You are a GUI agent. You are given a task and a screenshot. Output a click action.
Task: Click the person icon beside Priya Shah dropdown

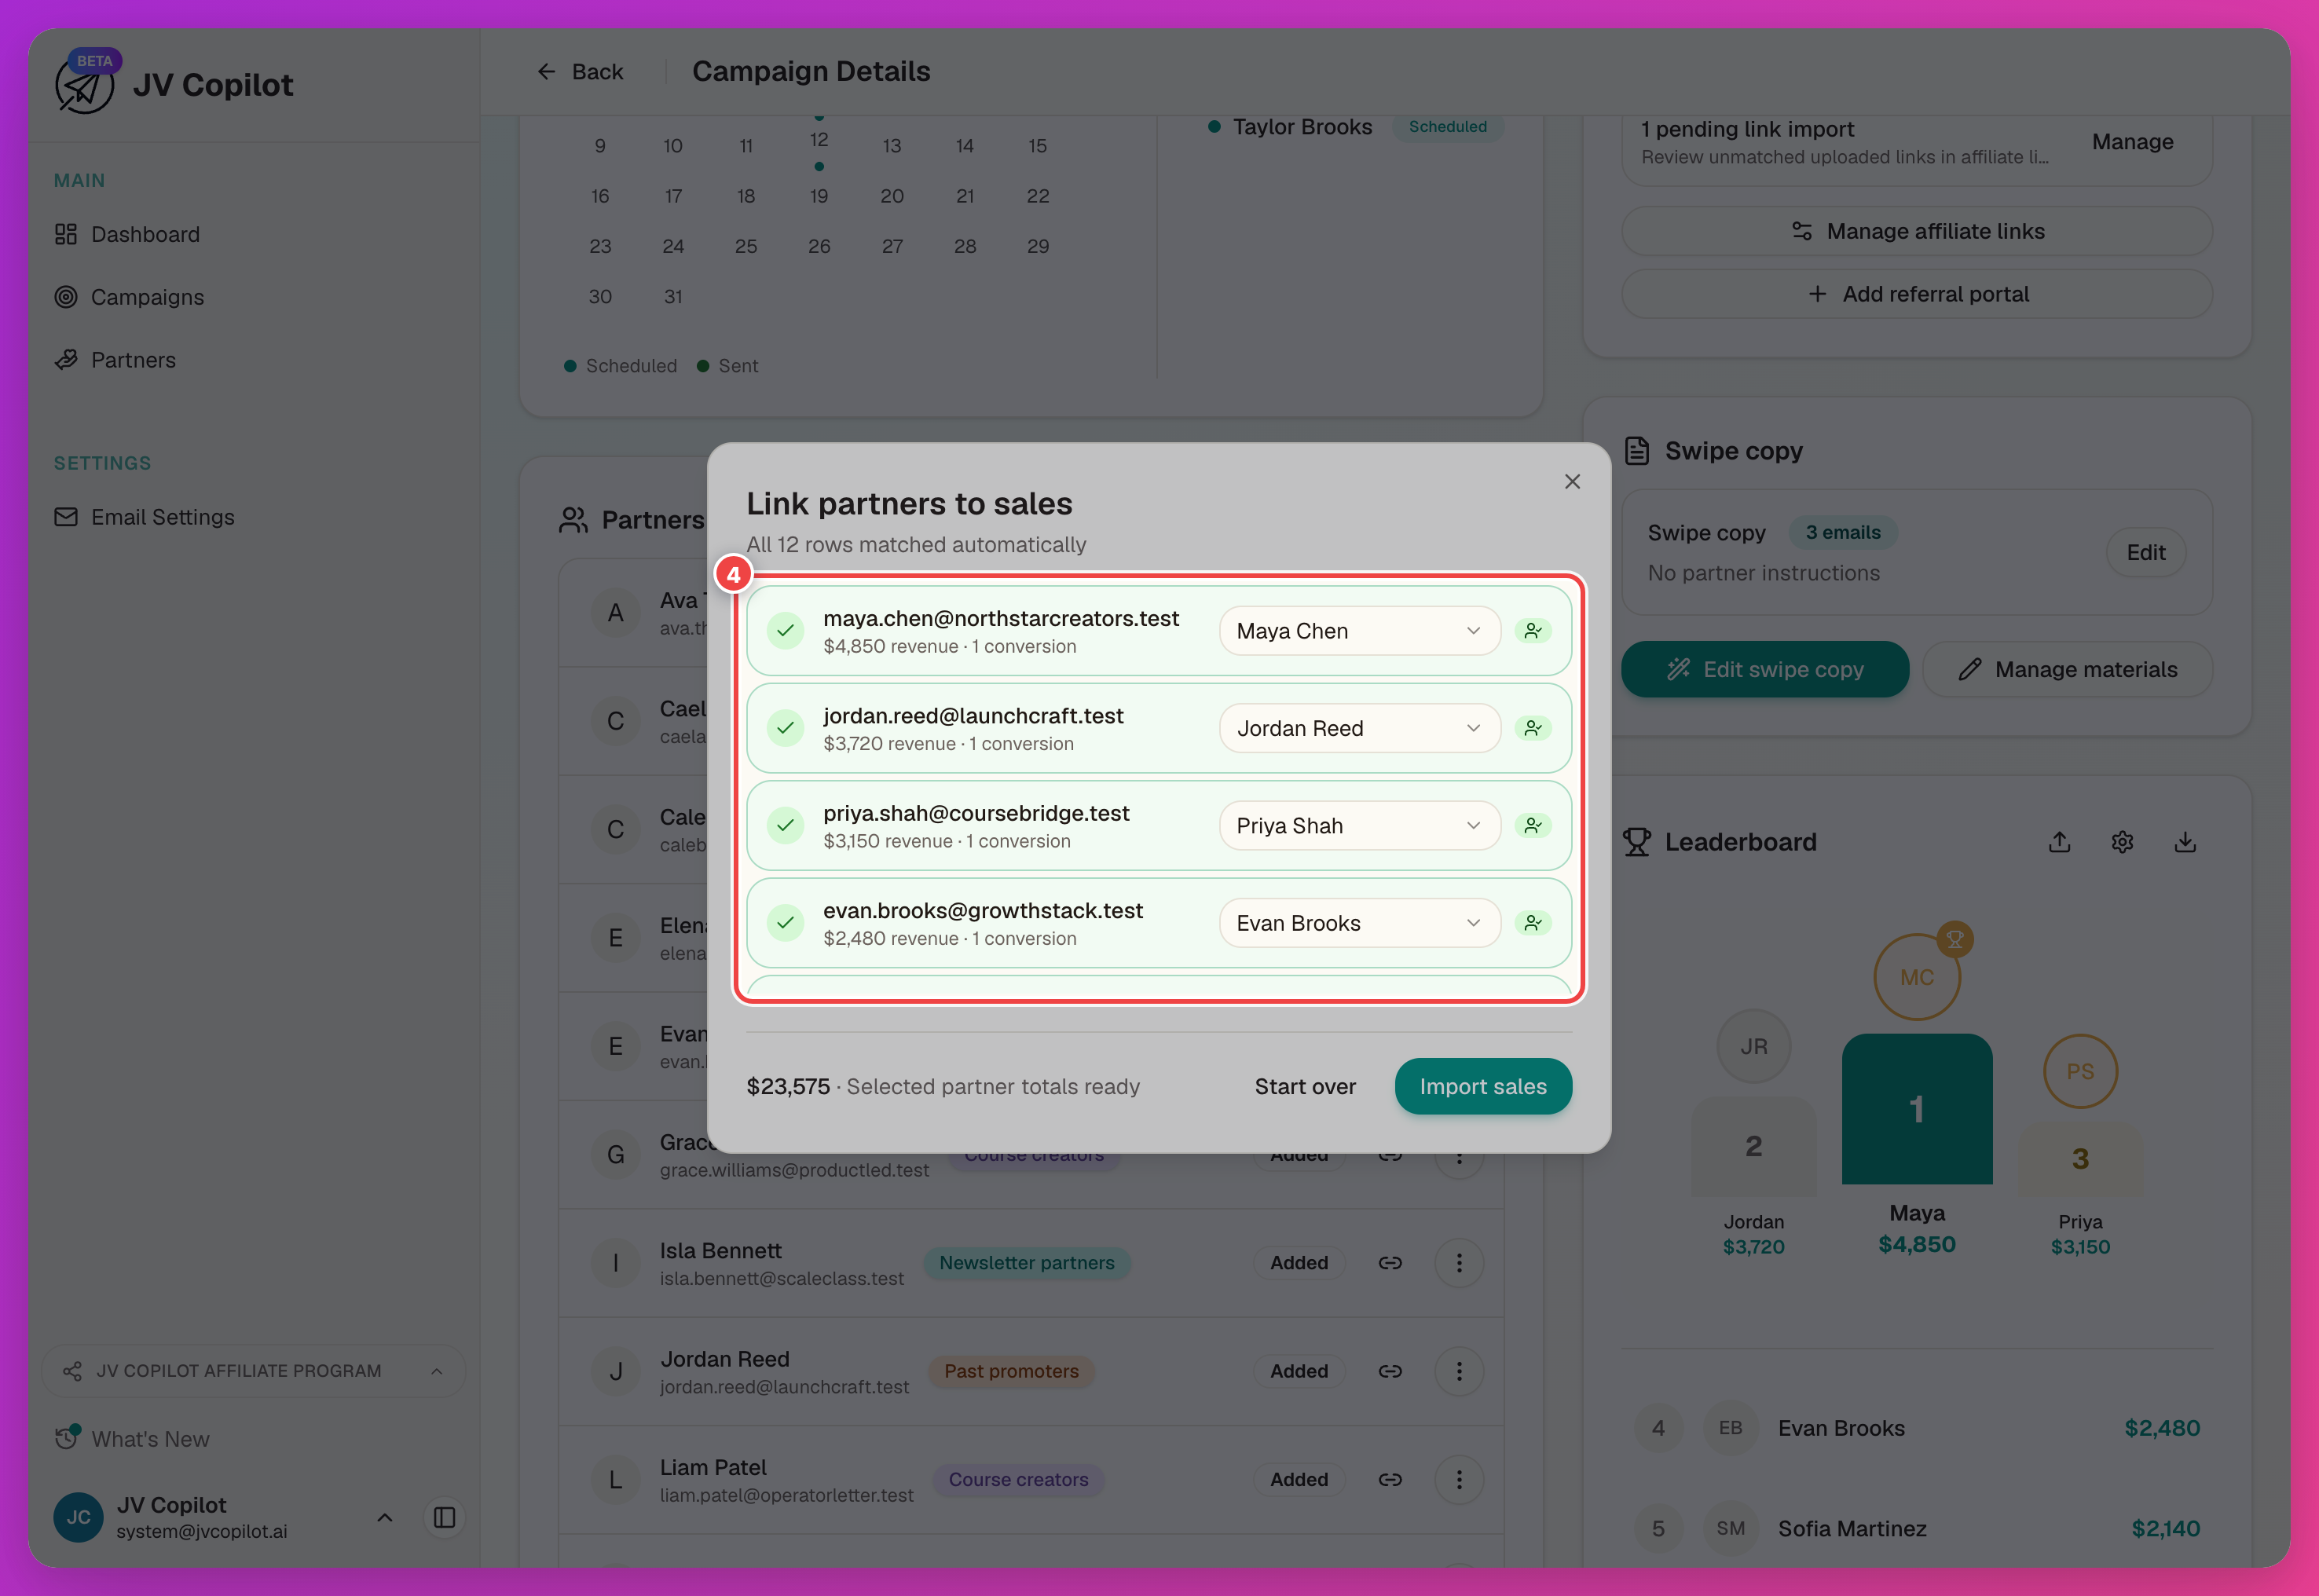[x=1532, y=826]
